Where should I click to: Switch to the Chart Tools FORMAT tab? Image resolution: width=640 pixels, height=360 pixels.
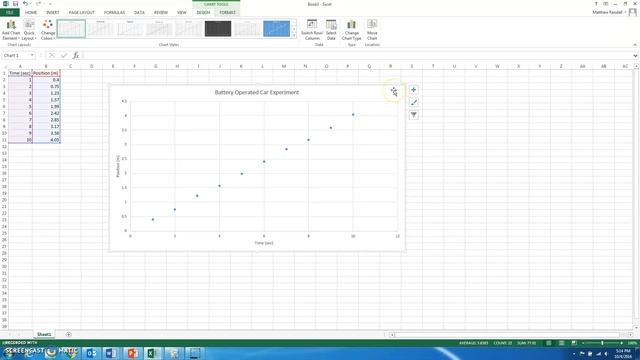point(227,13)
